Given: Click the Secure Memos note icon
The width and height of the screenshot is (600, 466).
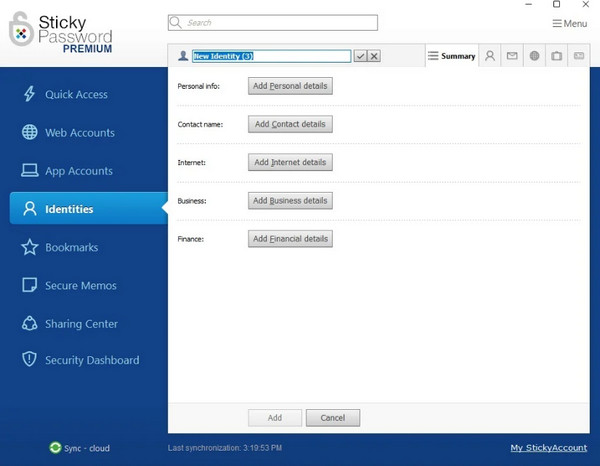Looking at the screenshot, I should click(29, 285).
